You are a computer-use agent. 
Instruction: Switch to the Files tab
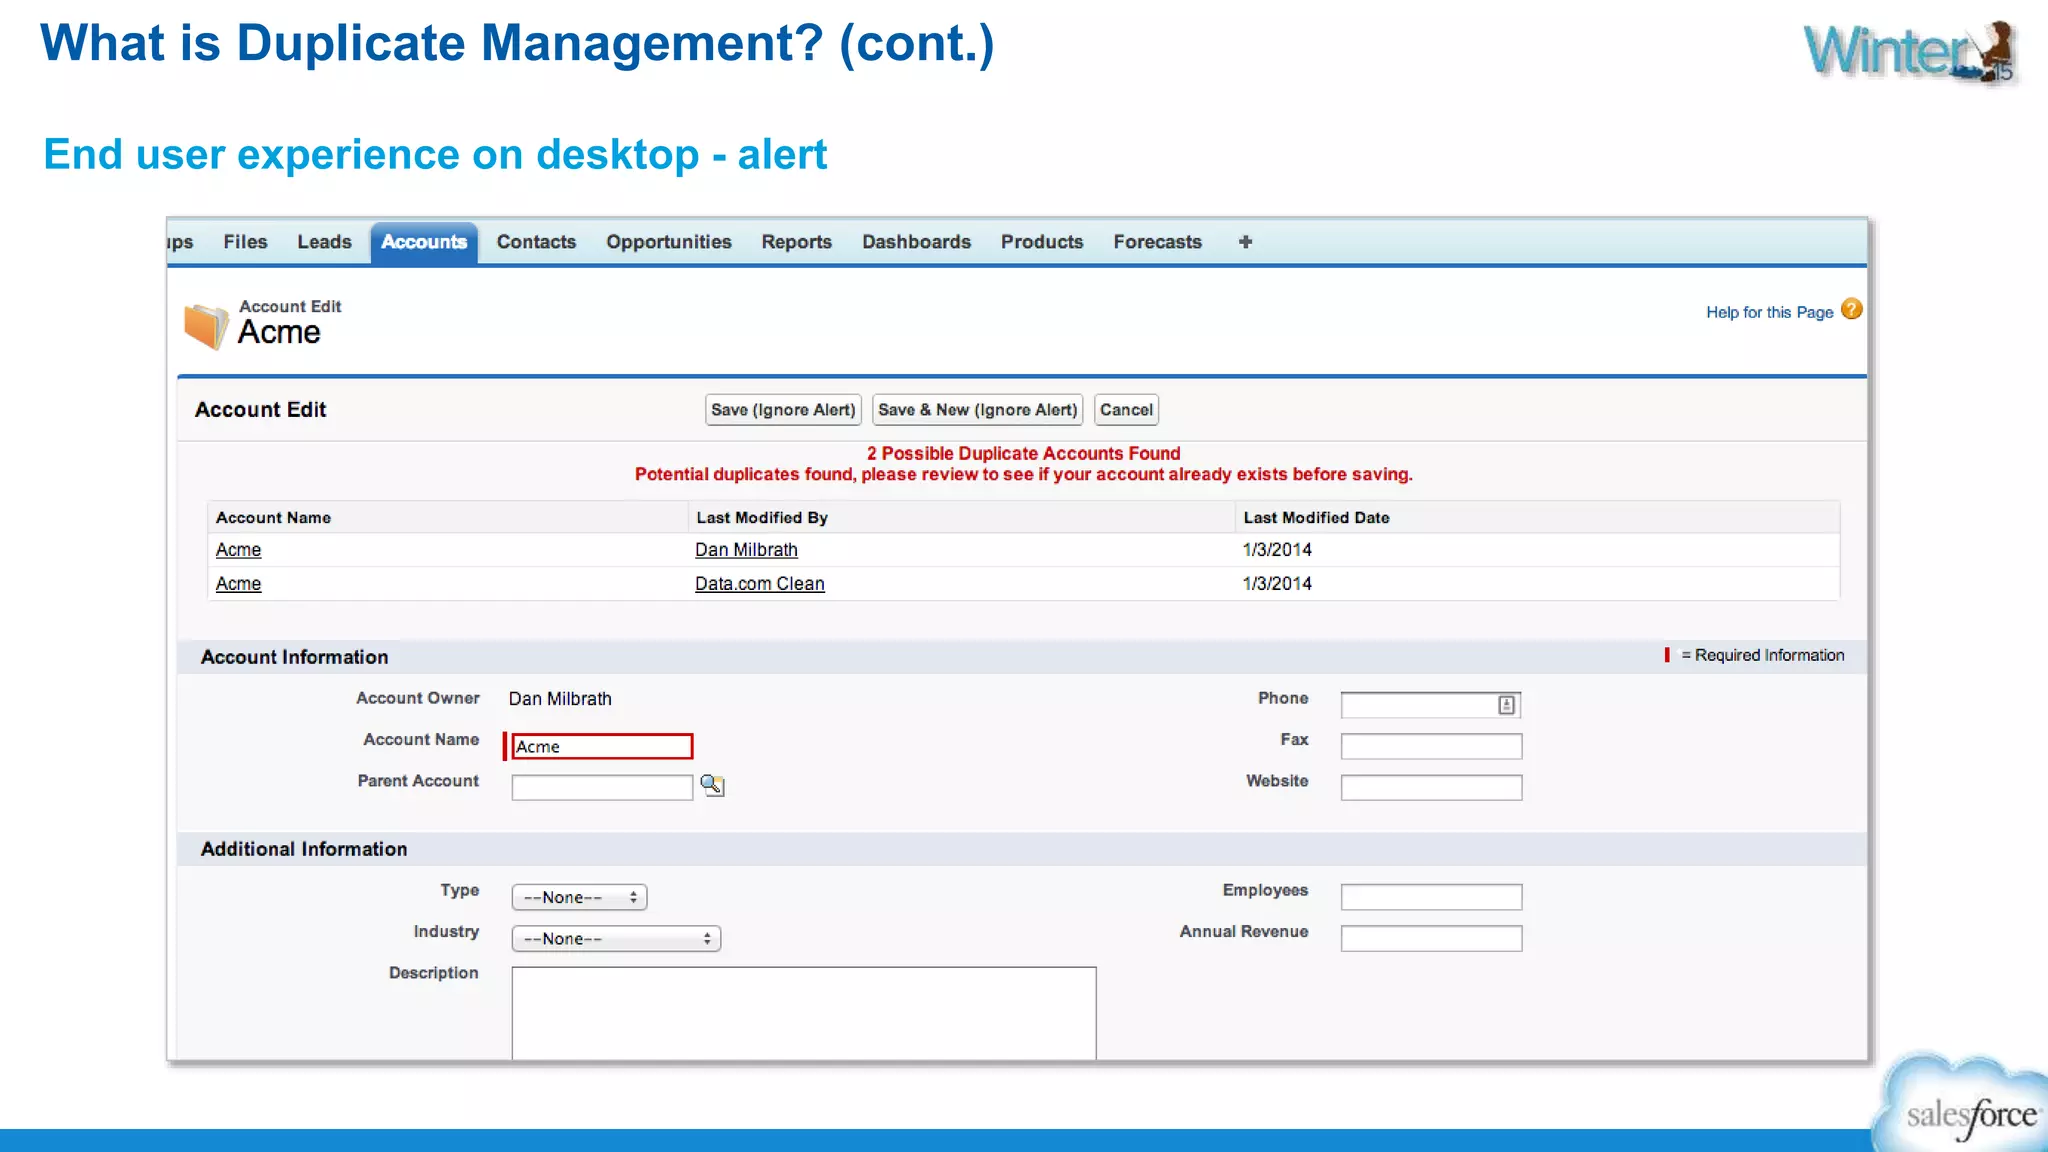point(245,242)
